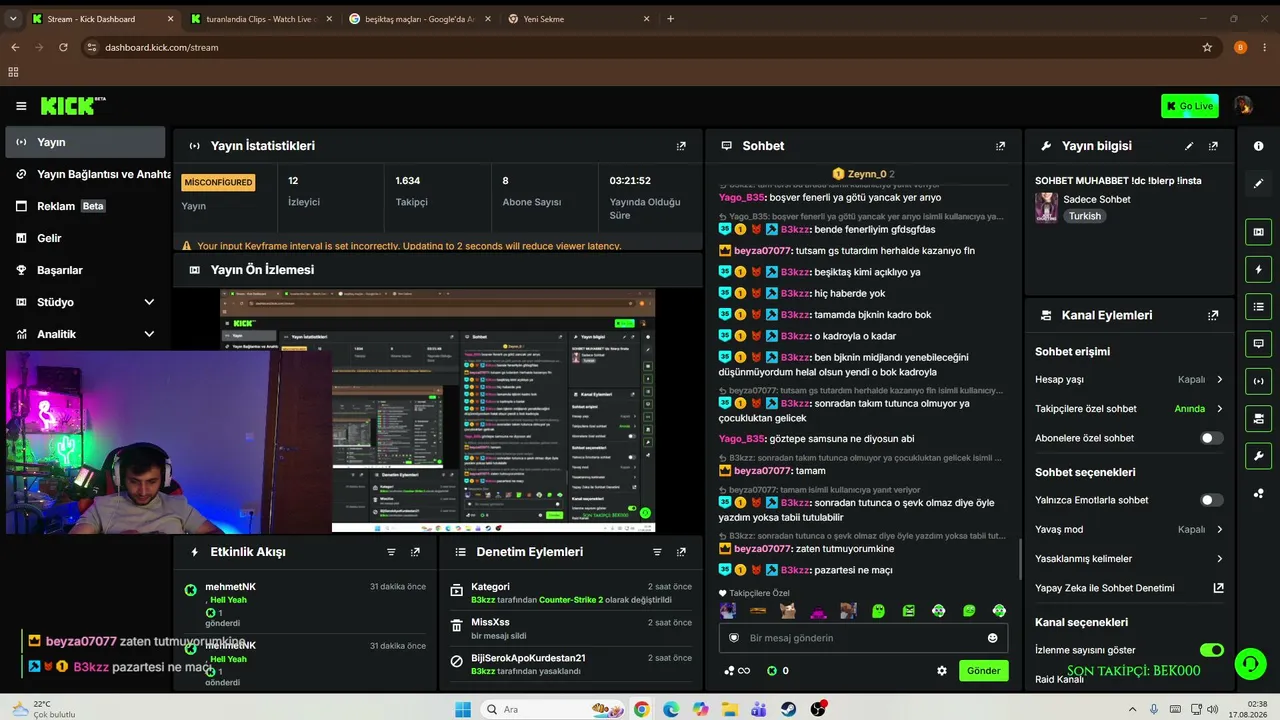
Task: Toggle the channel actions widget in right rail
Action: pyautogui.click(x=1258, y=418)
